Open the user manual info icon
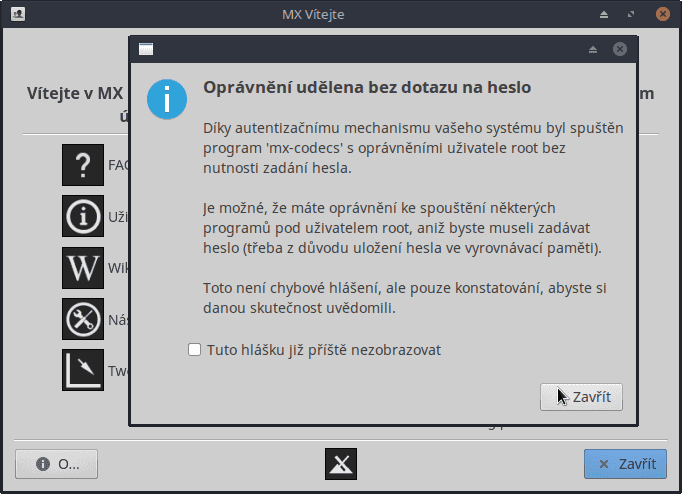682x494 pixels. tap(83, 216)
